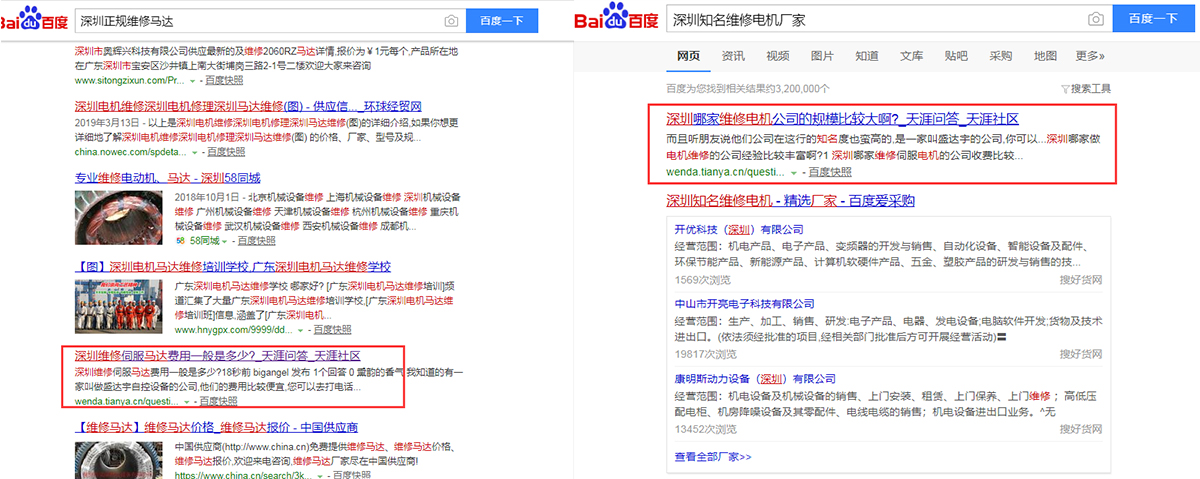The width and height of the screenshot is (1200, 479).
Task: Click 查看全部厂家>> link
Action: coord(713,457)
